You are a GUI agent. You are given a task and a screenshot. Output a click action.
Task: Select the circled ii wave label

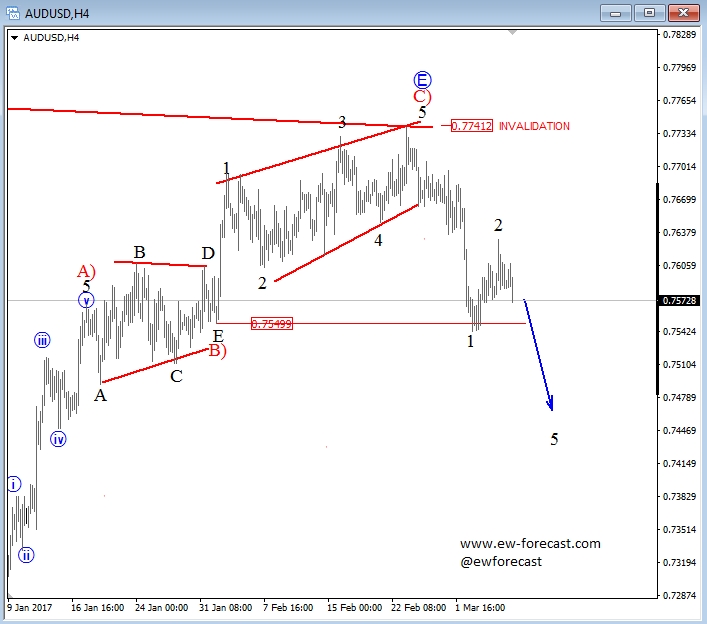tap(26, 555)
